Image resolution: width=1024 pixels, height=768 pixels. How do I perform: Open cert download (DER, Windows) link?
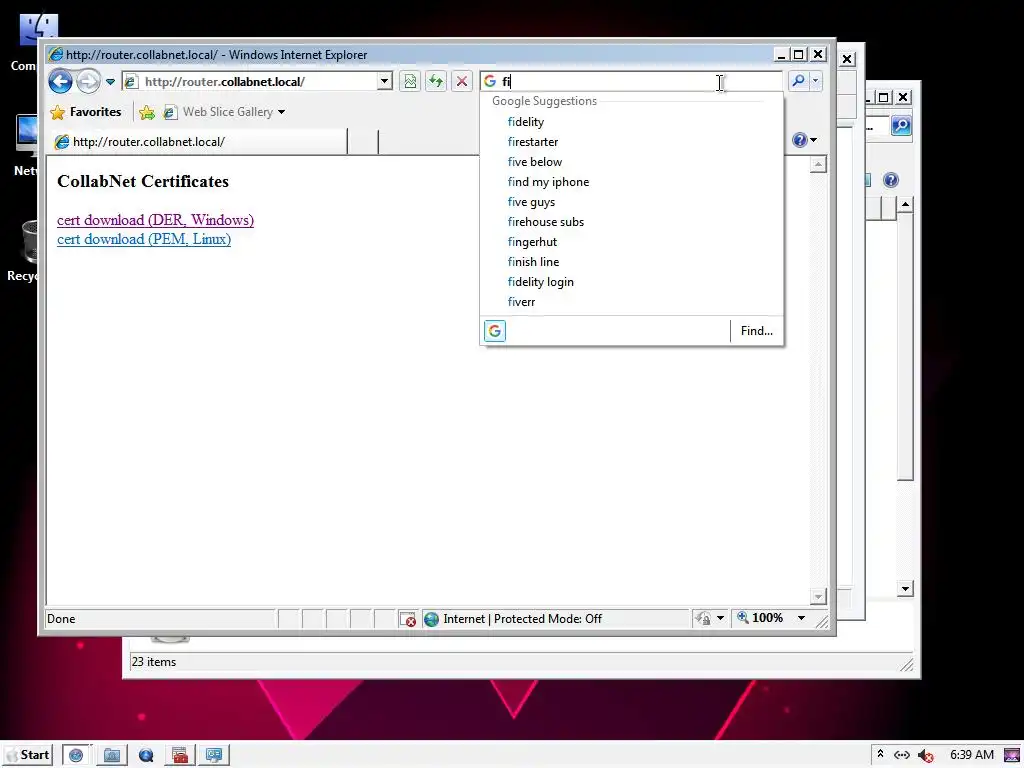pyautogui.click(x=155, y=220)
